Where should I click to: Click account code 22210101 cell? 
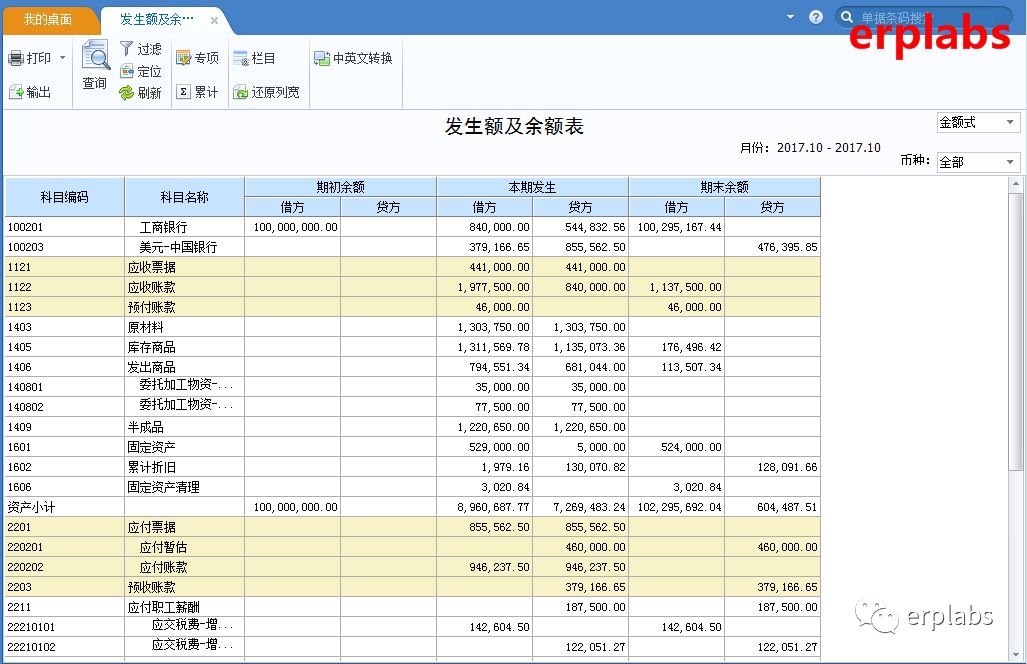click(65, 627)
